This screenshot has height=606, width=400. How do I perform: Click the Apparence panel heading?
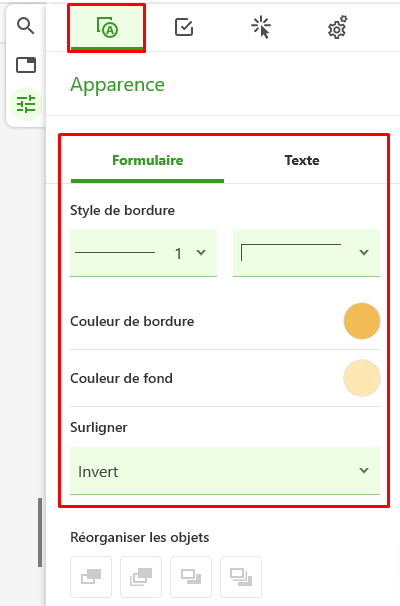(x=117, y=85)
